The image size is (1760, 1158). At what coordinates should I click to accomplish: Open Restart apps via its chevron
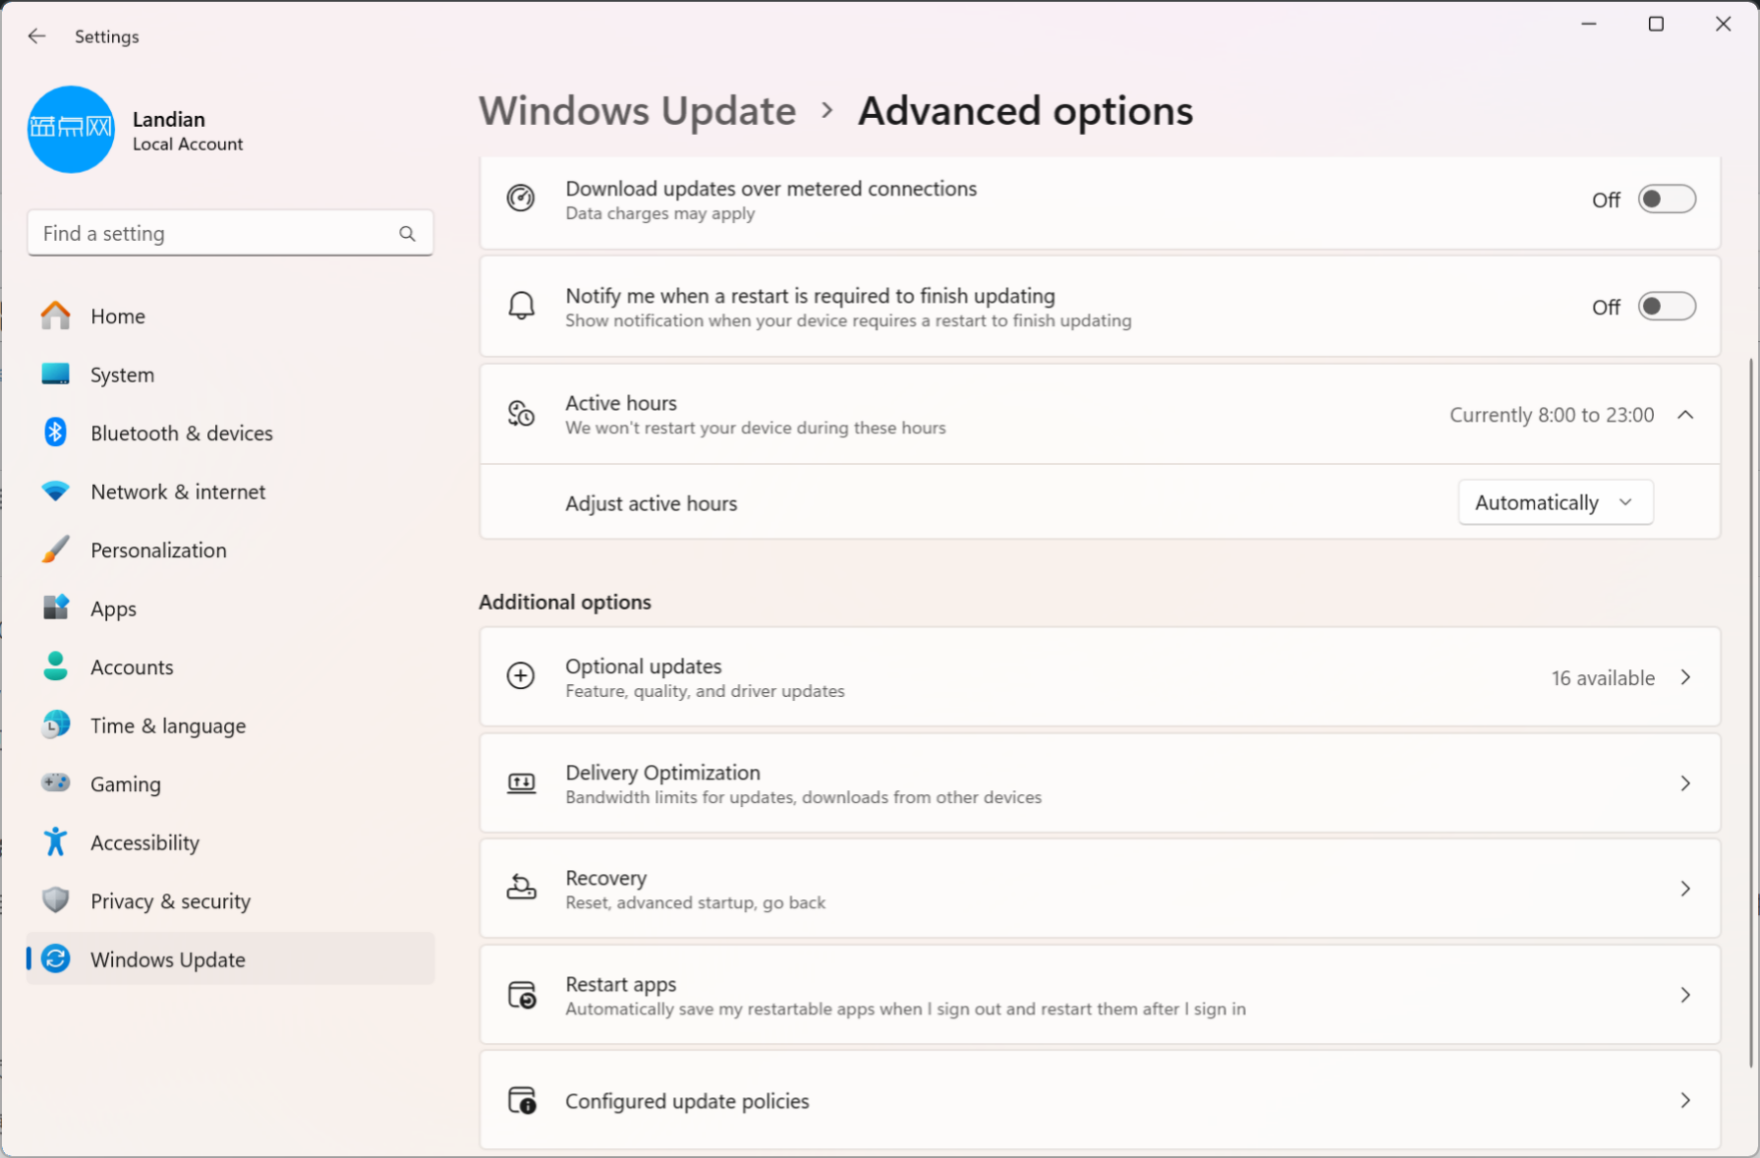click(1685, 995)
